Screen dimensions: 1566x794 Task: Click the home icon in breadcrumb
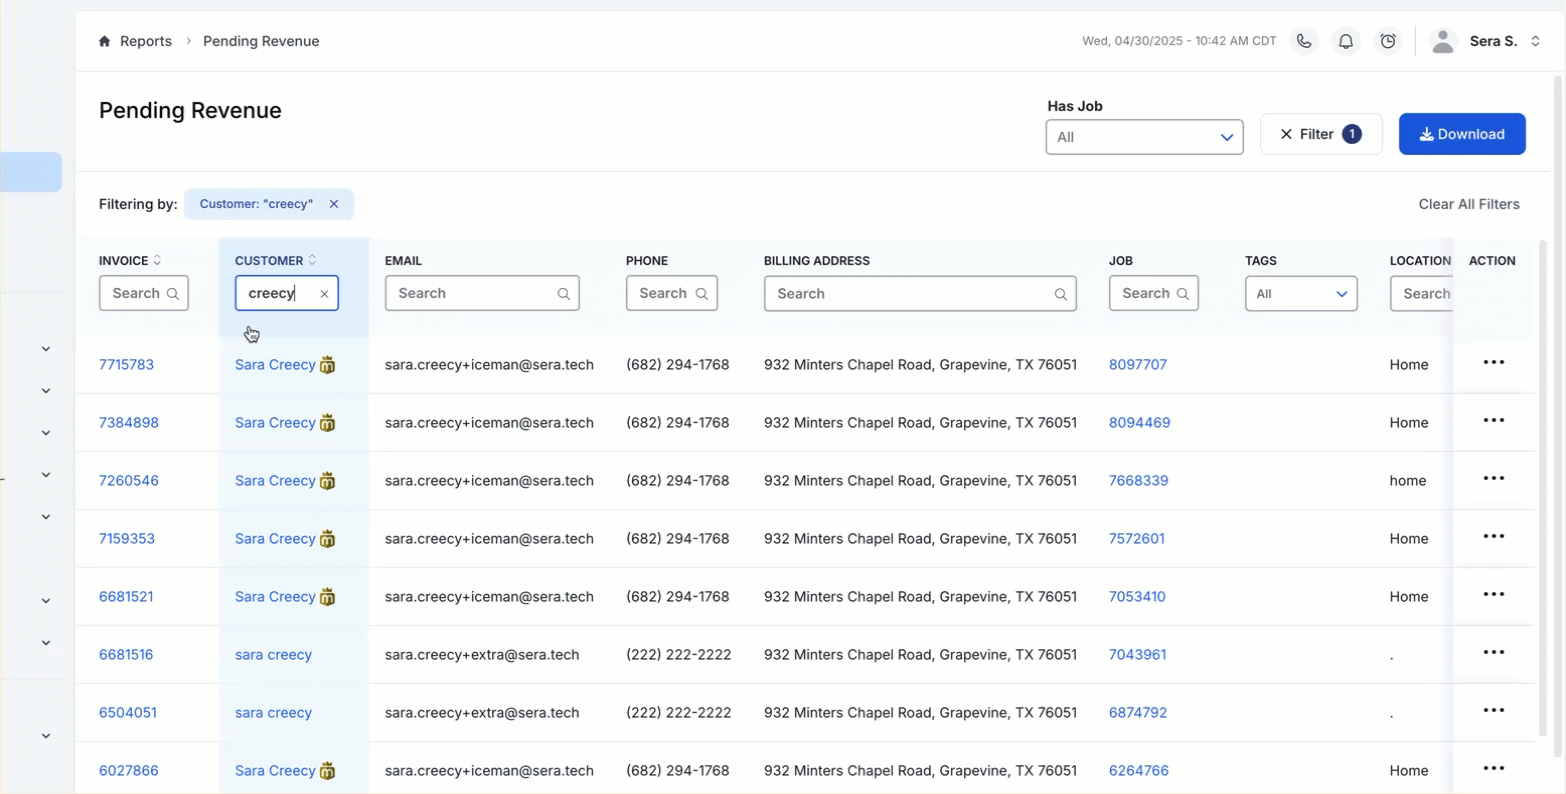point(104,41)
